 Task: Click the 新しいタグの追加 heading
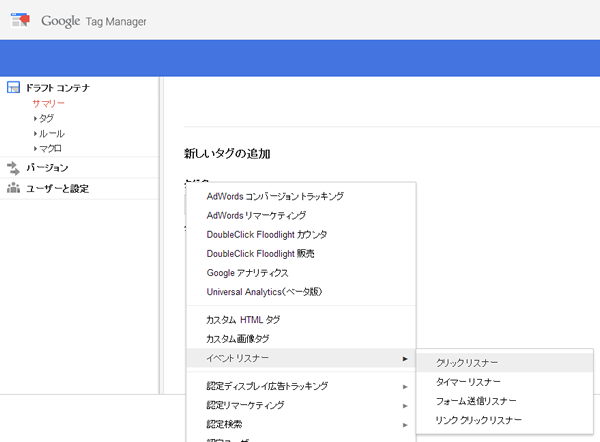point(227,154)
